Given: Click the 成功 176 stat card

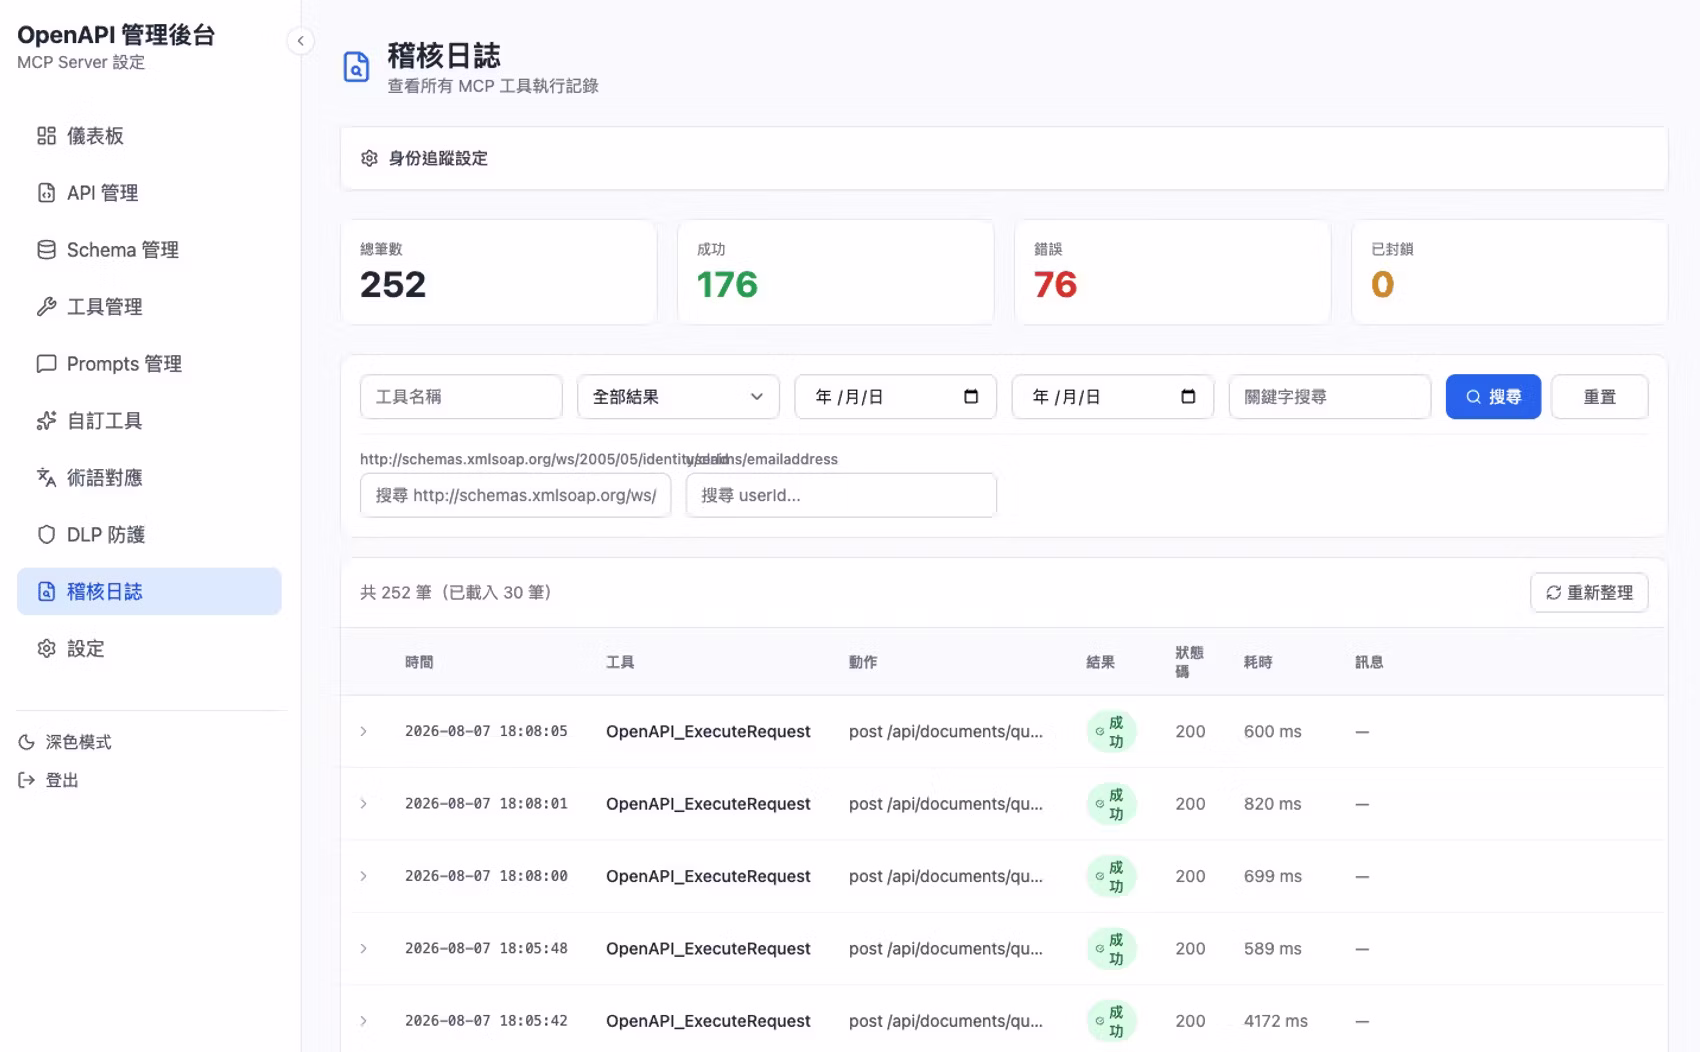Looking at the screenshot, I should (836, 272).
